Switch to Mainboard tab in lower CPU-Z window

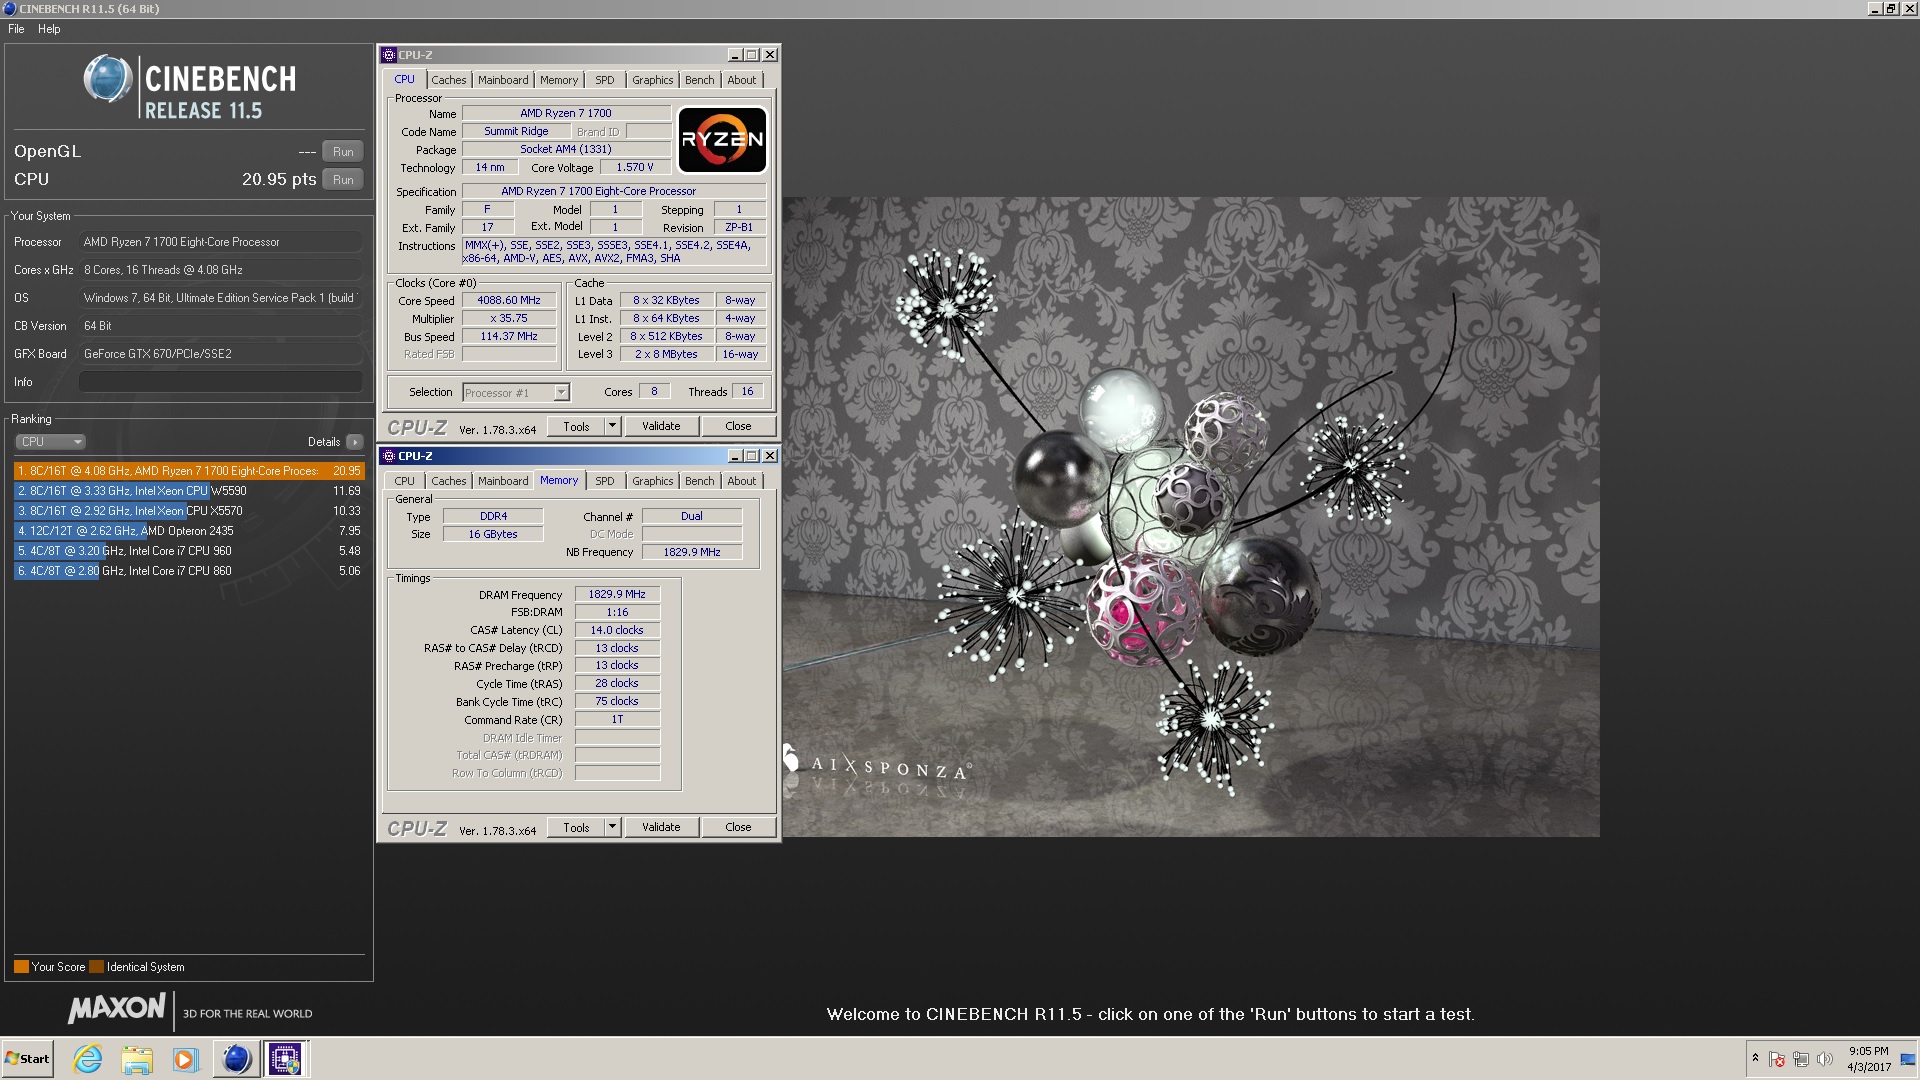(503, 481)
